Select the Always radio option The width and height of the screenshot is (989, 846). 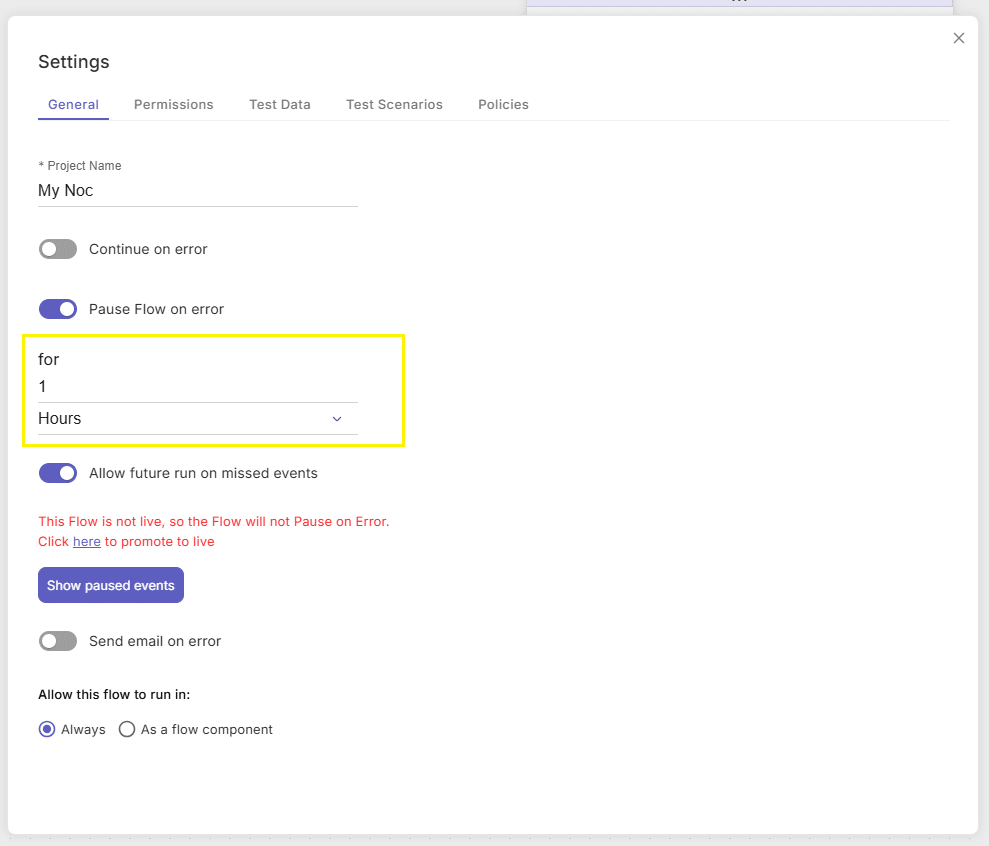click(47, 729)
